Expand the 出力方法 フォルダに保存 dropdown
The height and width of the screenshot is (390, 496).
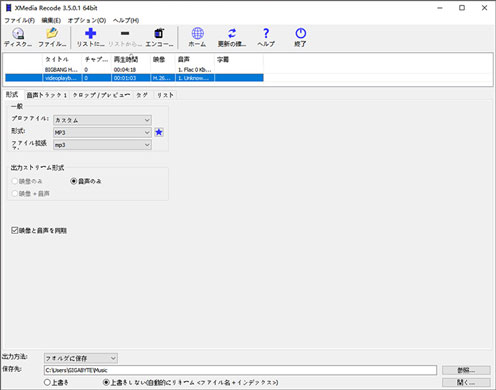point(81,358)
